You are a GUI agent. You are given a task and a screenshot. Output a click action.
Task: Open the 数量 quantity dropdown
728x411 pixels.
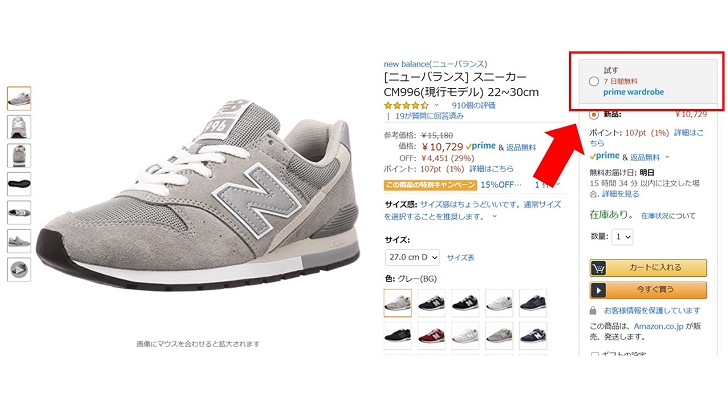click(623, 237)
